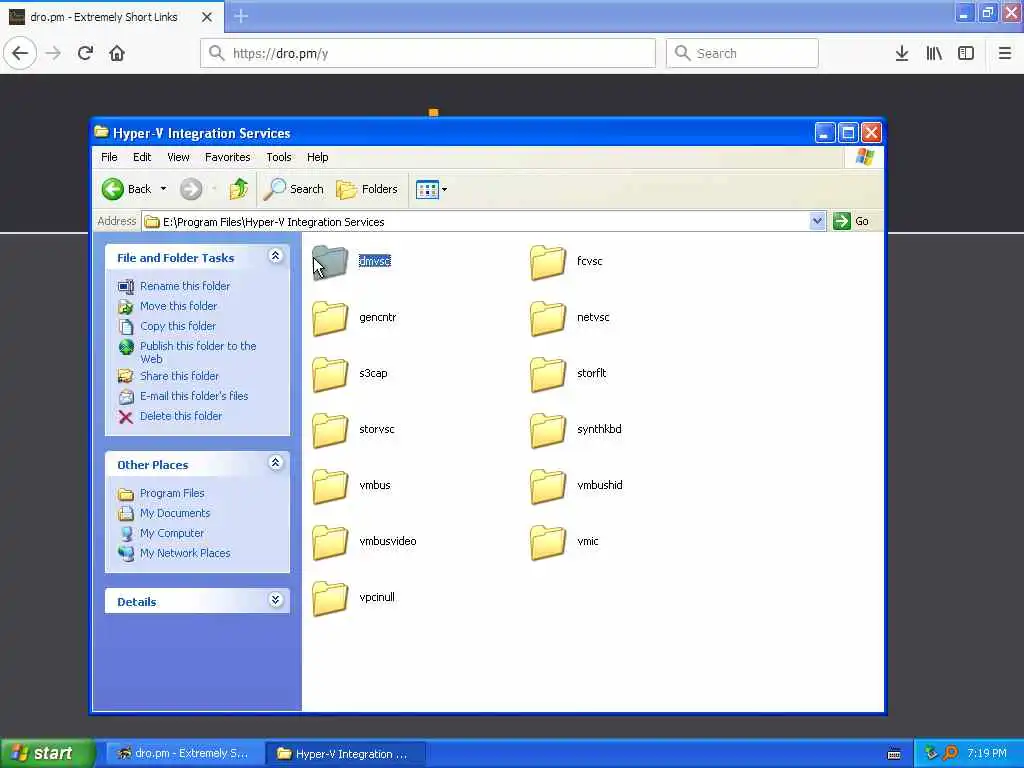Viewport: 1024px width, 768px height.
Task: Select the s3cap folder icon
Action: coord(330,374)
